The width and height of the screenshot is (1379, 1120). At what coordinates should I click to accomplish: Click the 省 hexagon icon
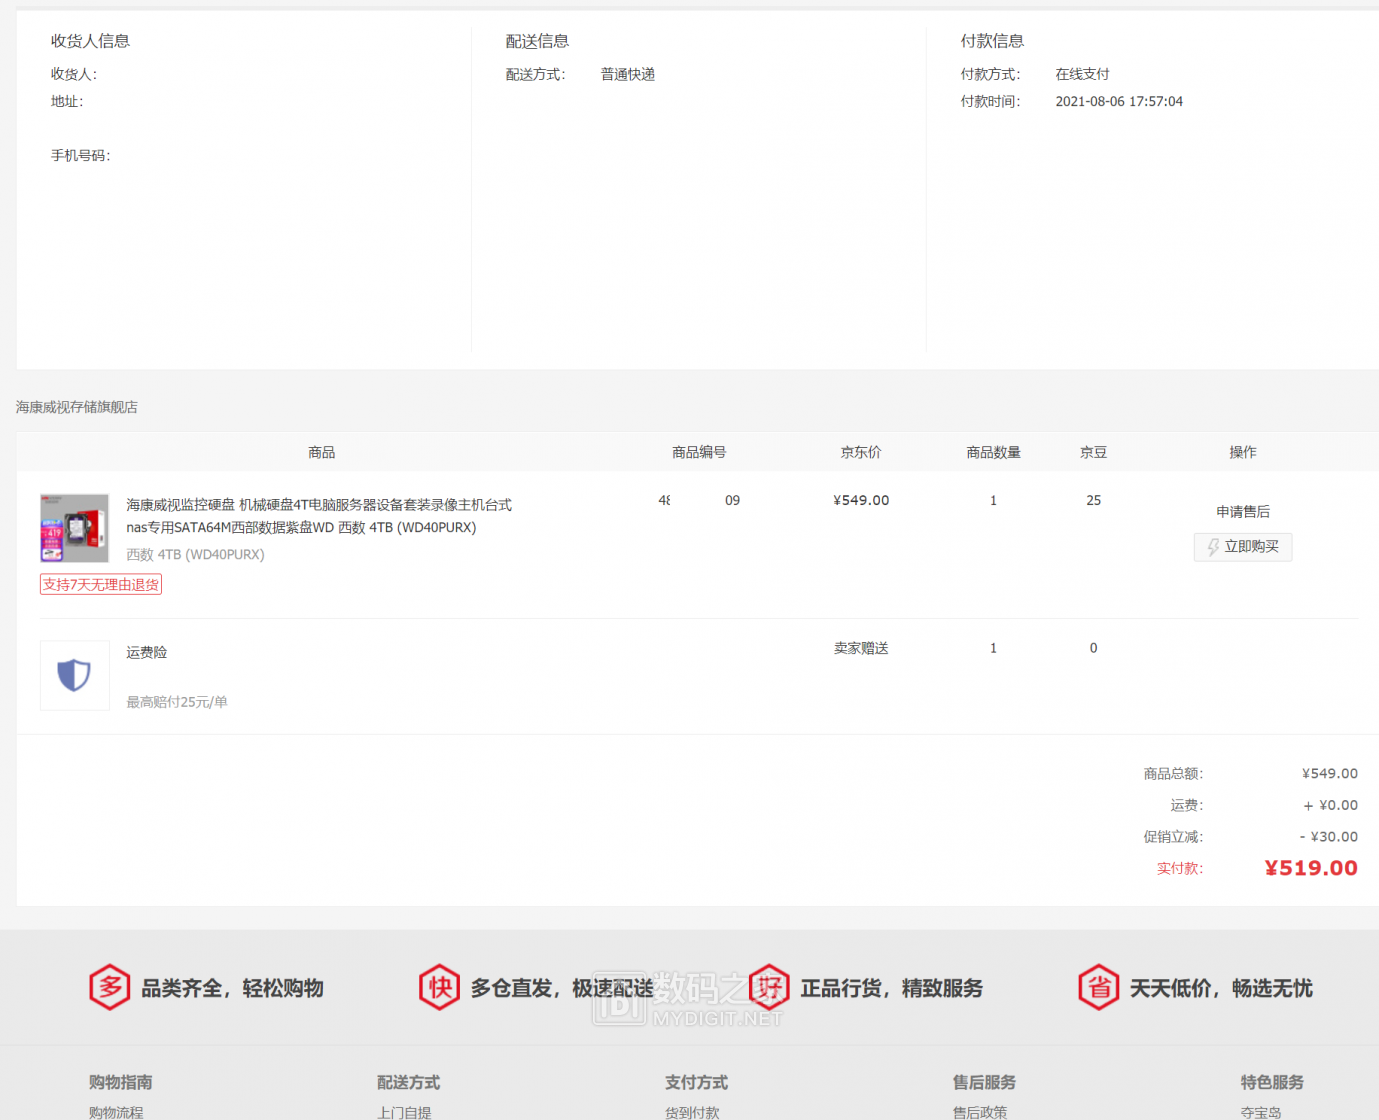1099,988
